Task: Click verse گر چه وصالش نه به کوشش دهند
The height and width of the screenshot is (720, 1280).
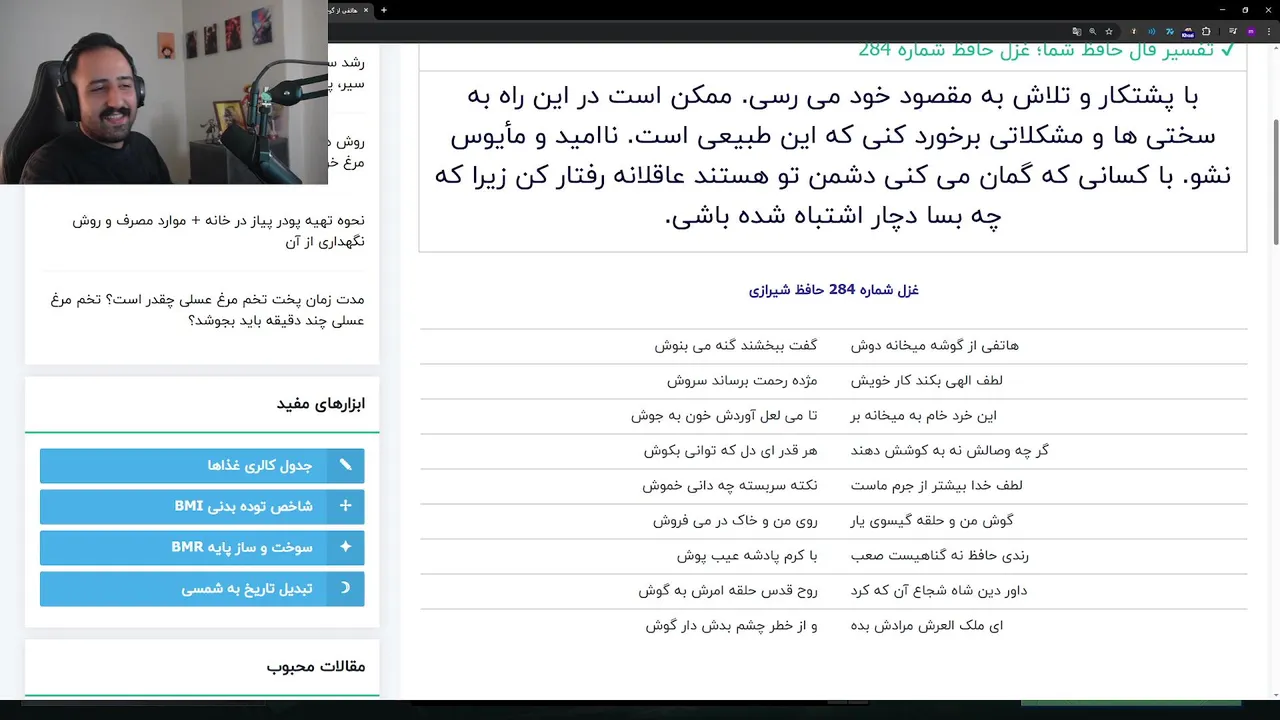Action: 949,450
